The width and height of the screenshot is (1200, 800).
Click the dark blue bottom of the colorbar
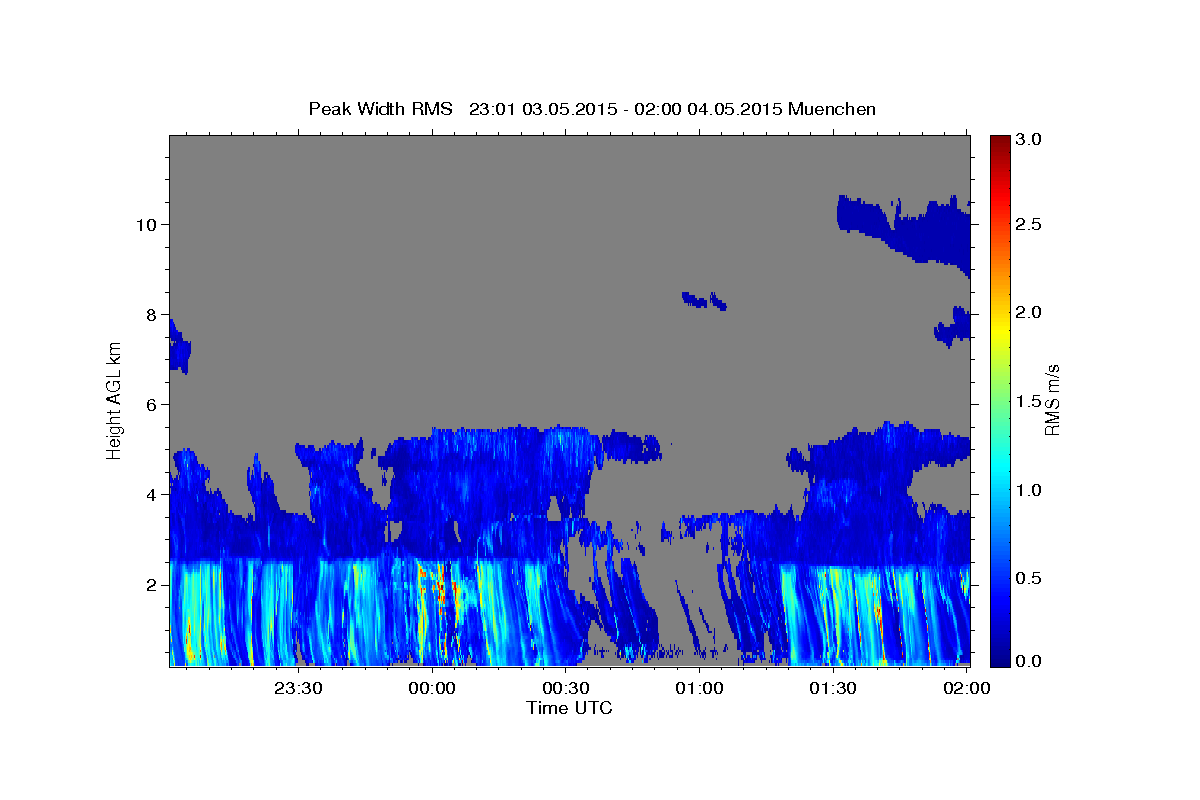point(999,657)
